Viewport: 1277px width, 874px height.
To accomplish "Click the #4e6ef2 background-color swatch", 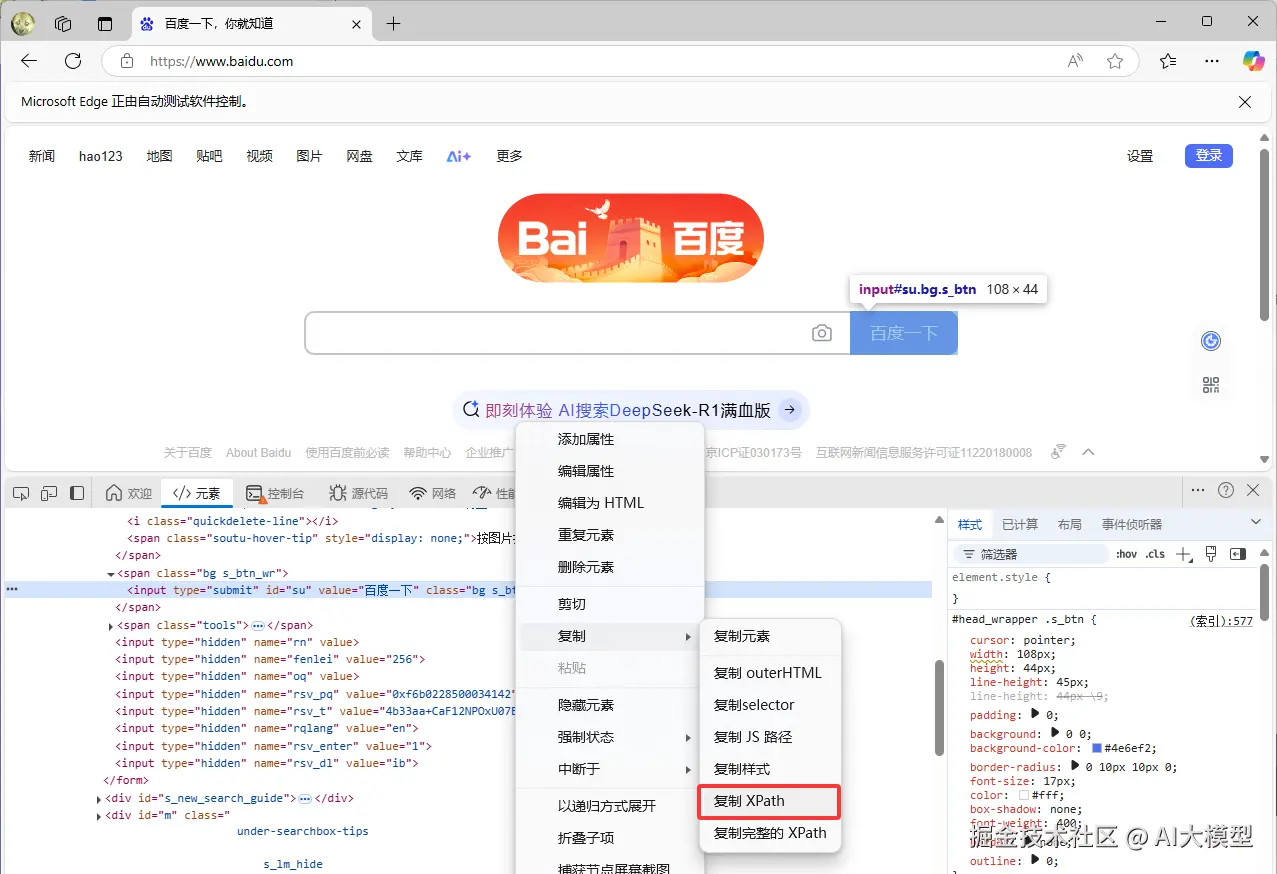I will (x=1097, y=748).
